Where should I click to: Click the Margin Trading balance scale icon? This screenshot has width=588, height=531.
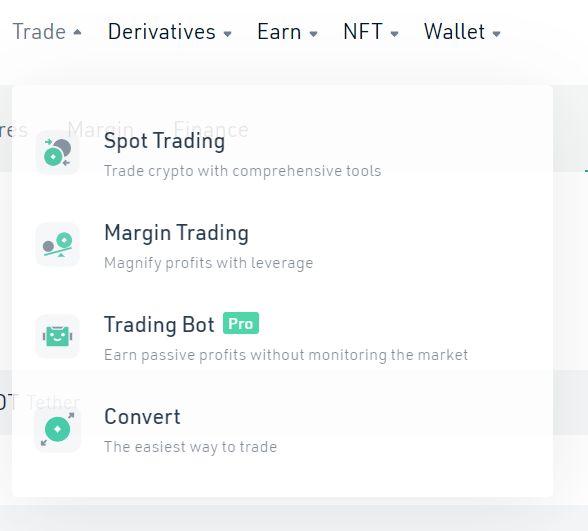(57, 244)
